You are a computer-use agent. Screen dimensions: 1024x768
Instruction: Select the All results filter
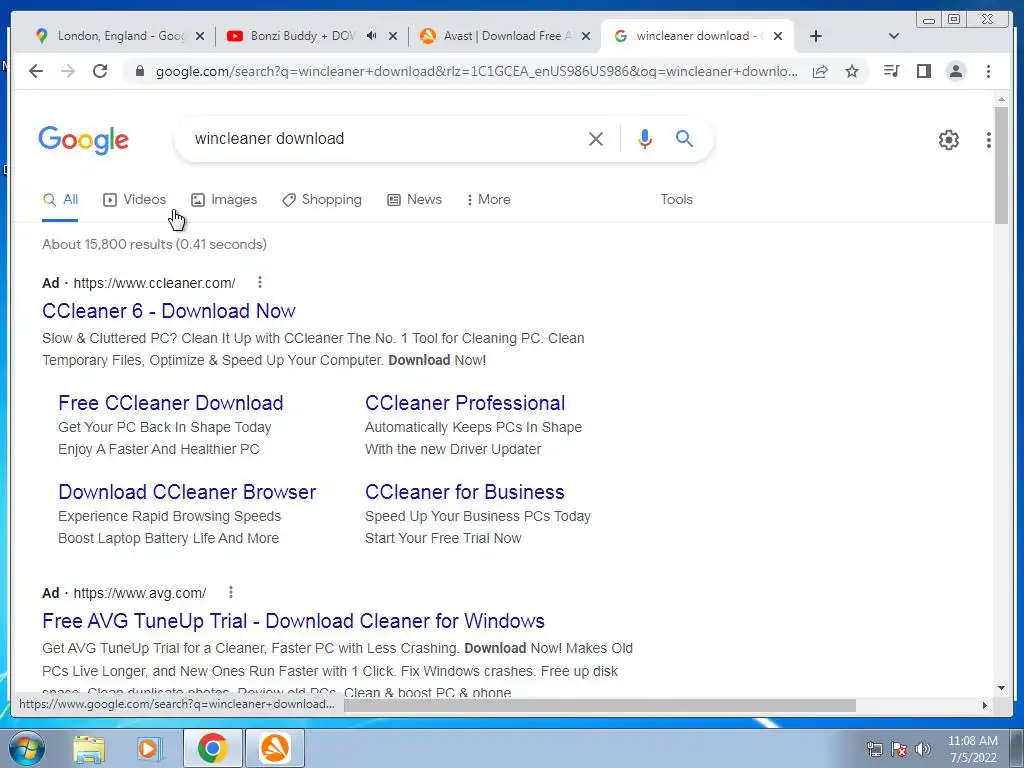tap(60, 199)
